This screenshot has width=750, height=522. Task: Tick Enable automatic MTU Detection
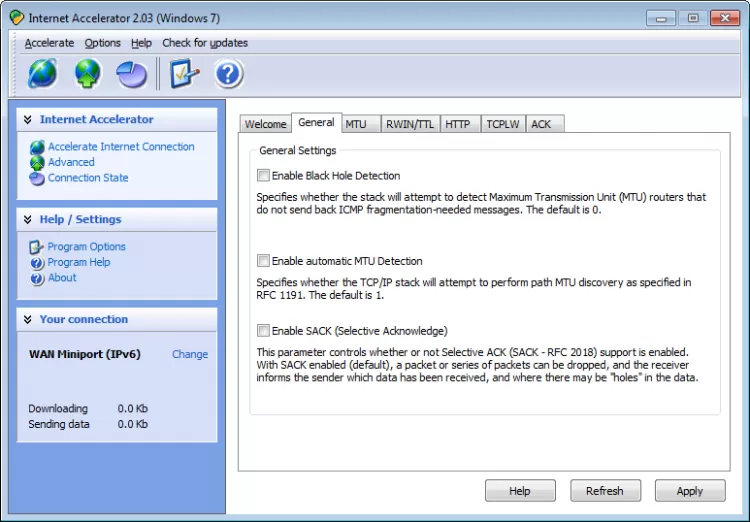263,260
